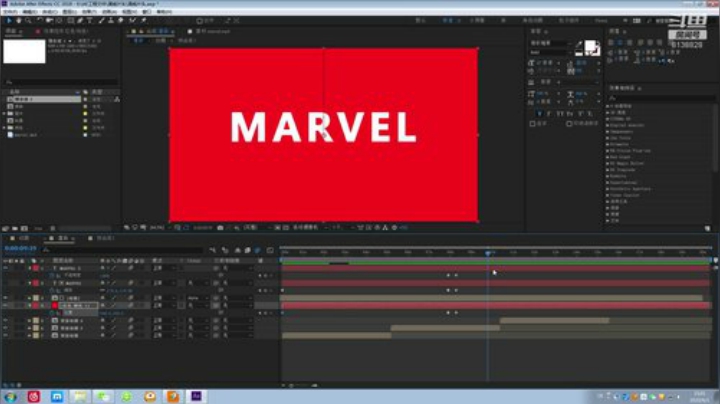Click the Effects & Presets search field
720x404 pixels.
[x=661, y=98]
